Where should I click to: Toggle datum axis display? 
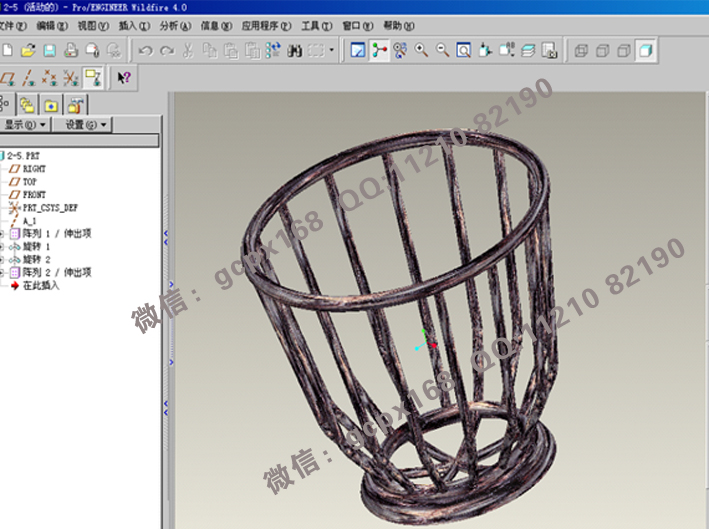[28, 76]
